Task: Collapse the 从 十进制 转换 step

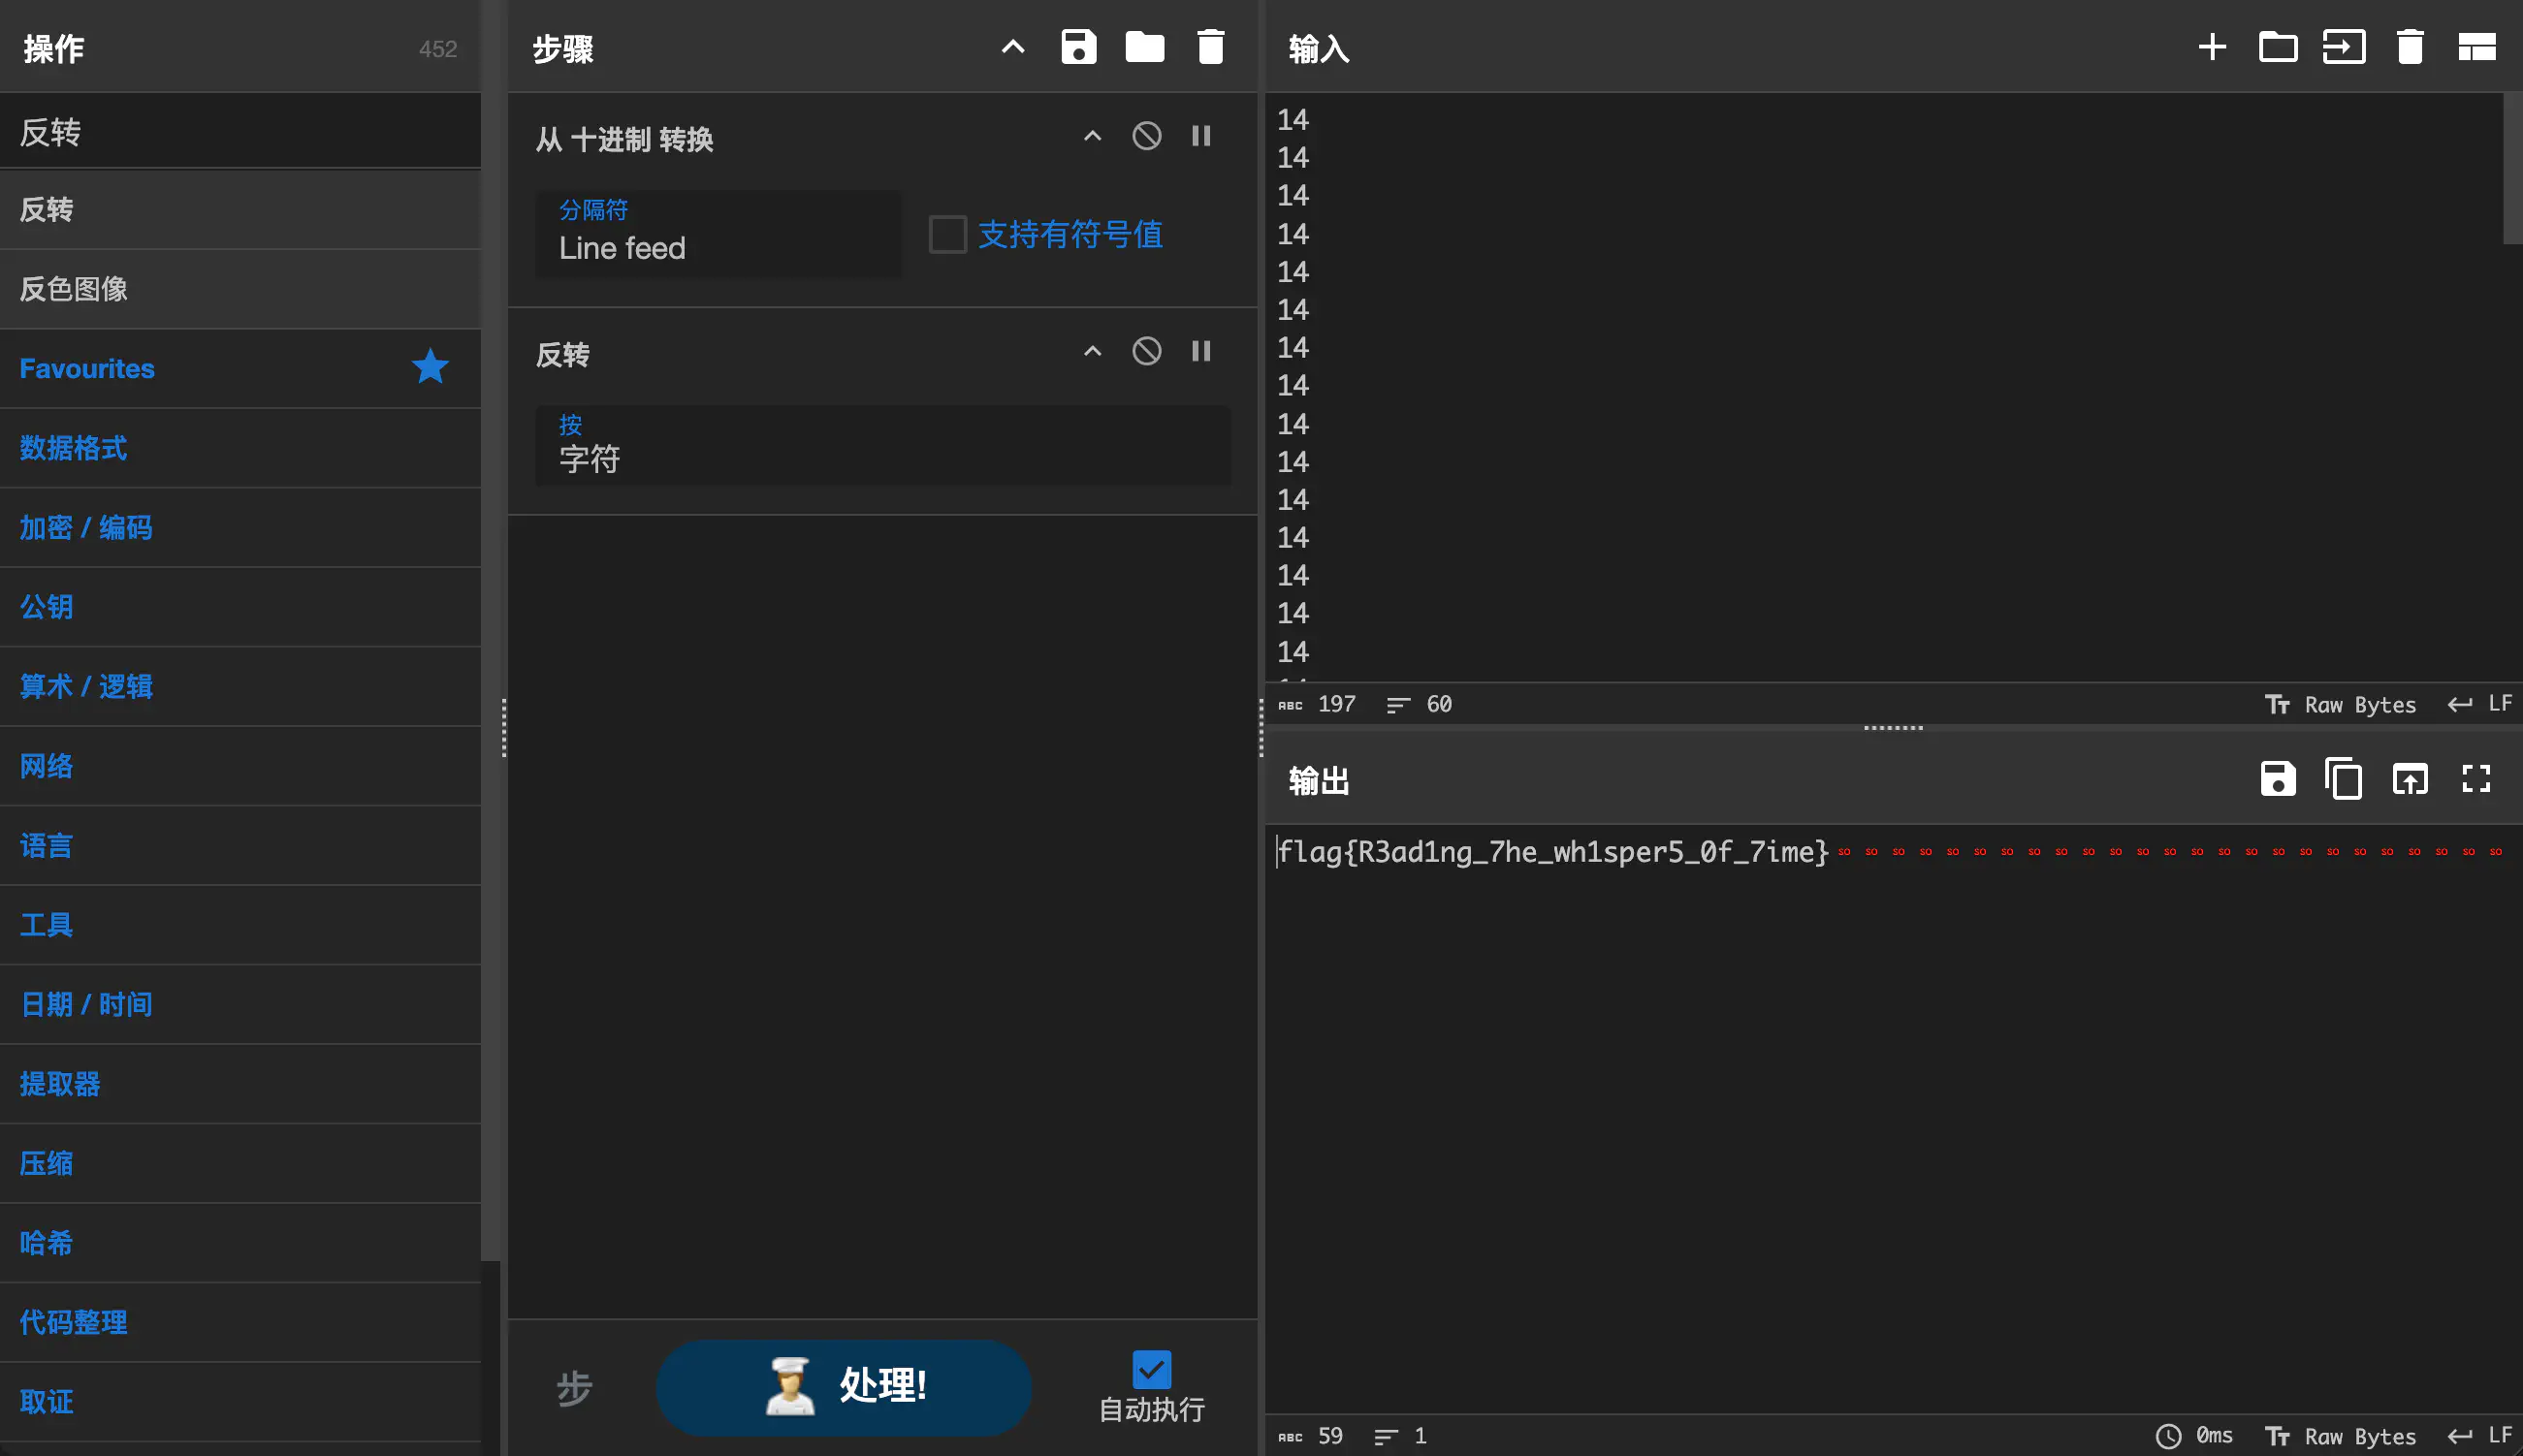Action: pos(1092,136)
